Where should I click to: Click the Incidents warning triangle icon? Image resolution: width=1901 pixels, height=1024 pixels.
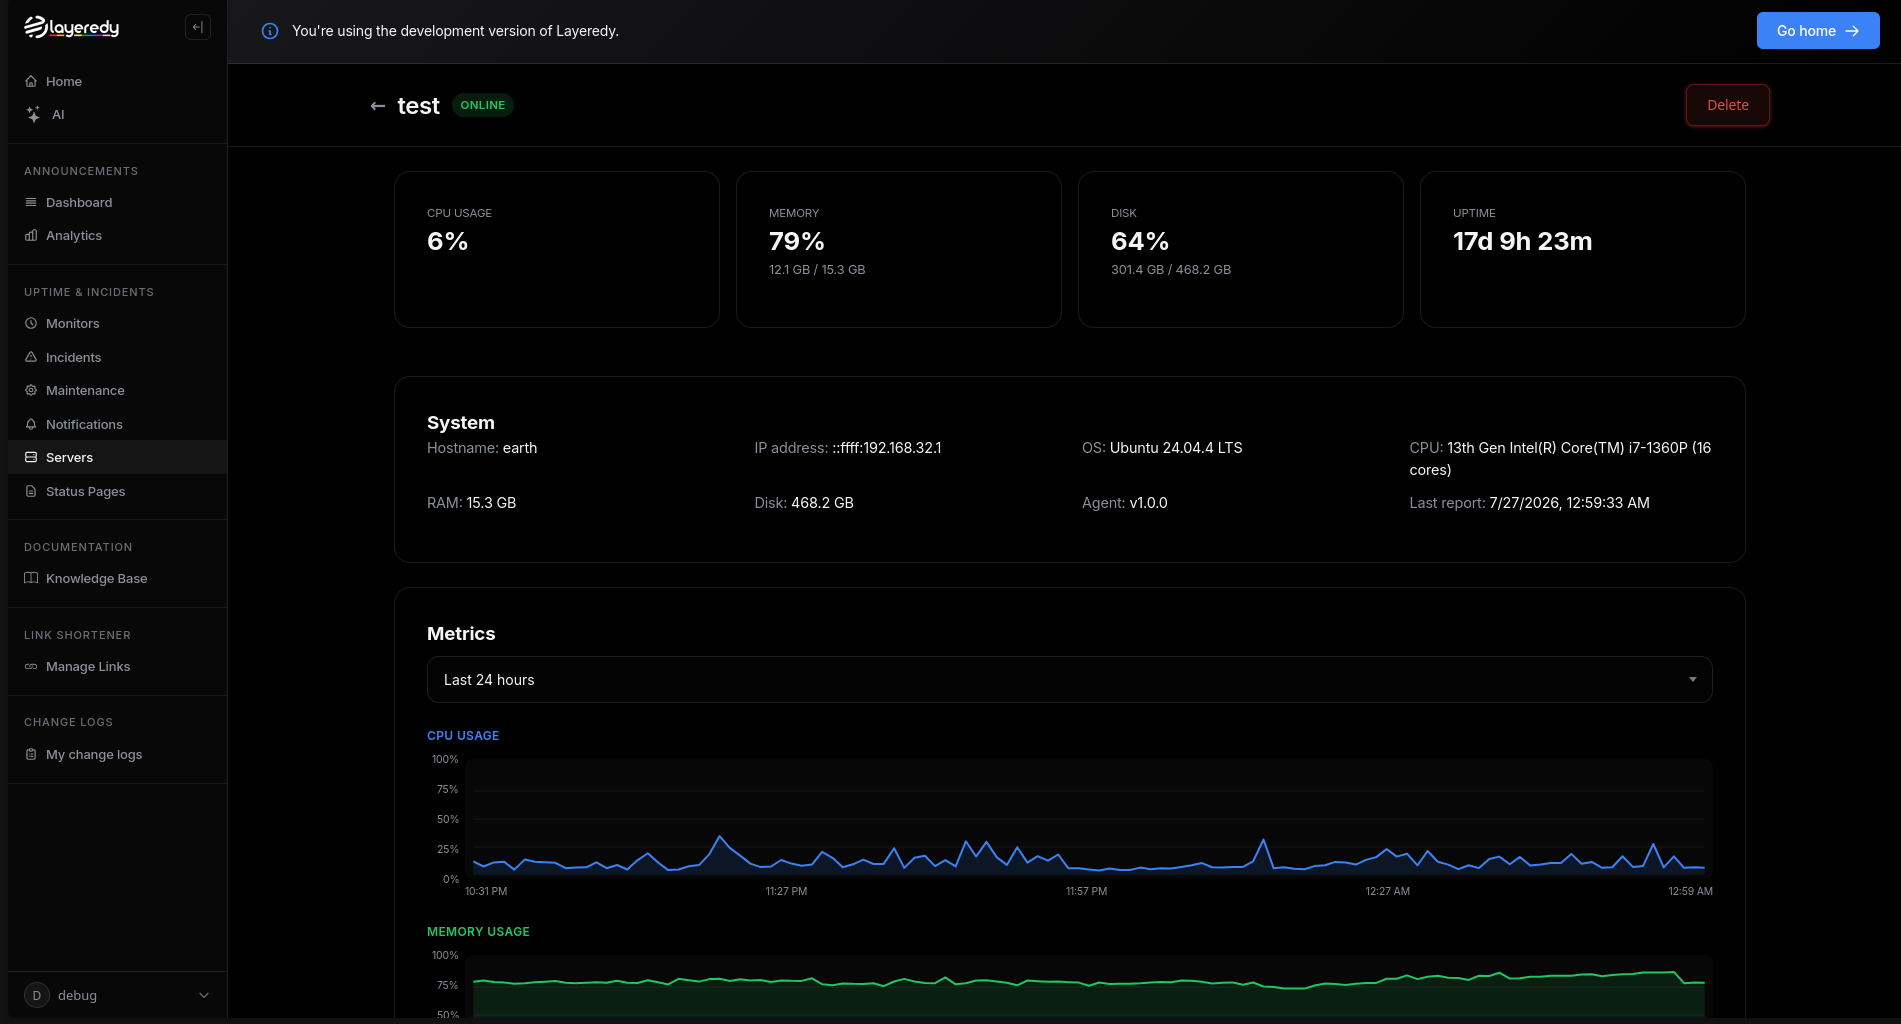tap(31, 357)
